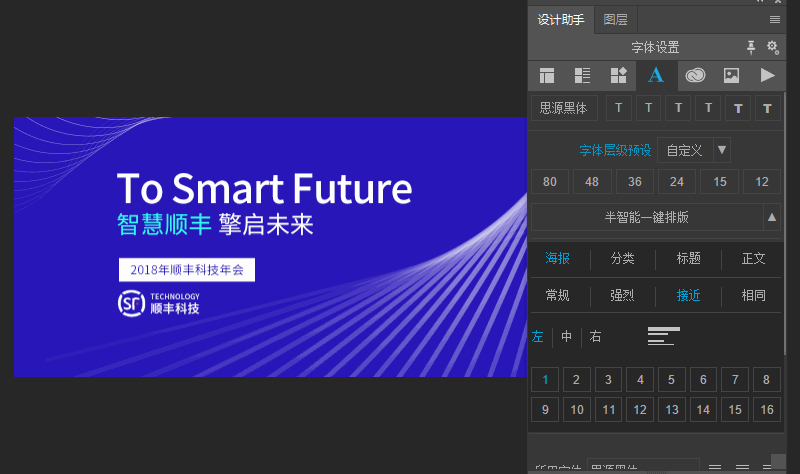
Task: Choose layout preset 7
Action: 735,380
